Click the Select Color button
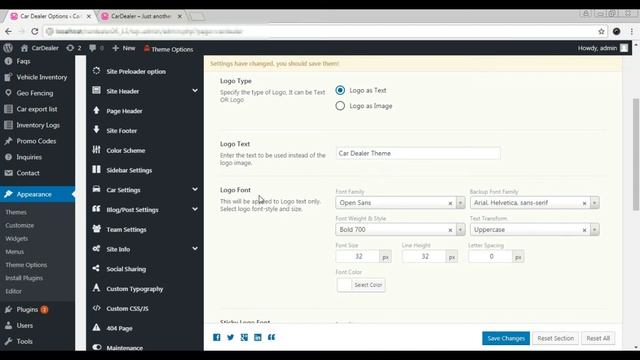Viewport: 640px width, 360px height. [x=368, y=285]
